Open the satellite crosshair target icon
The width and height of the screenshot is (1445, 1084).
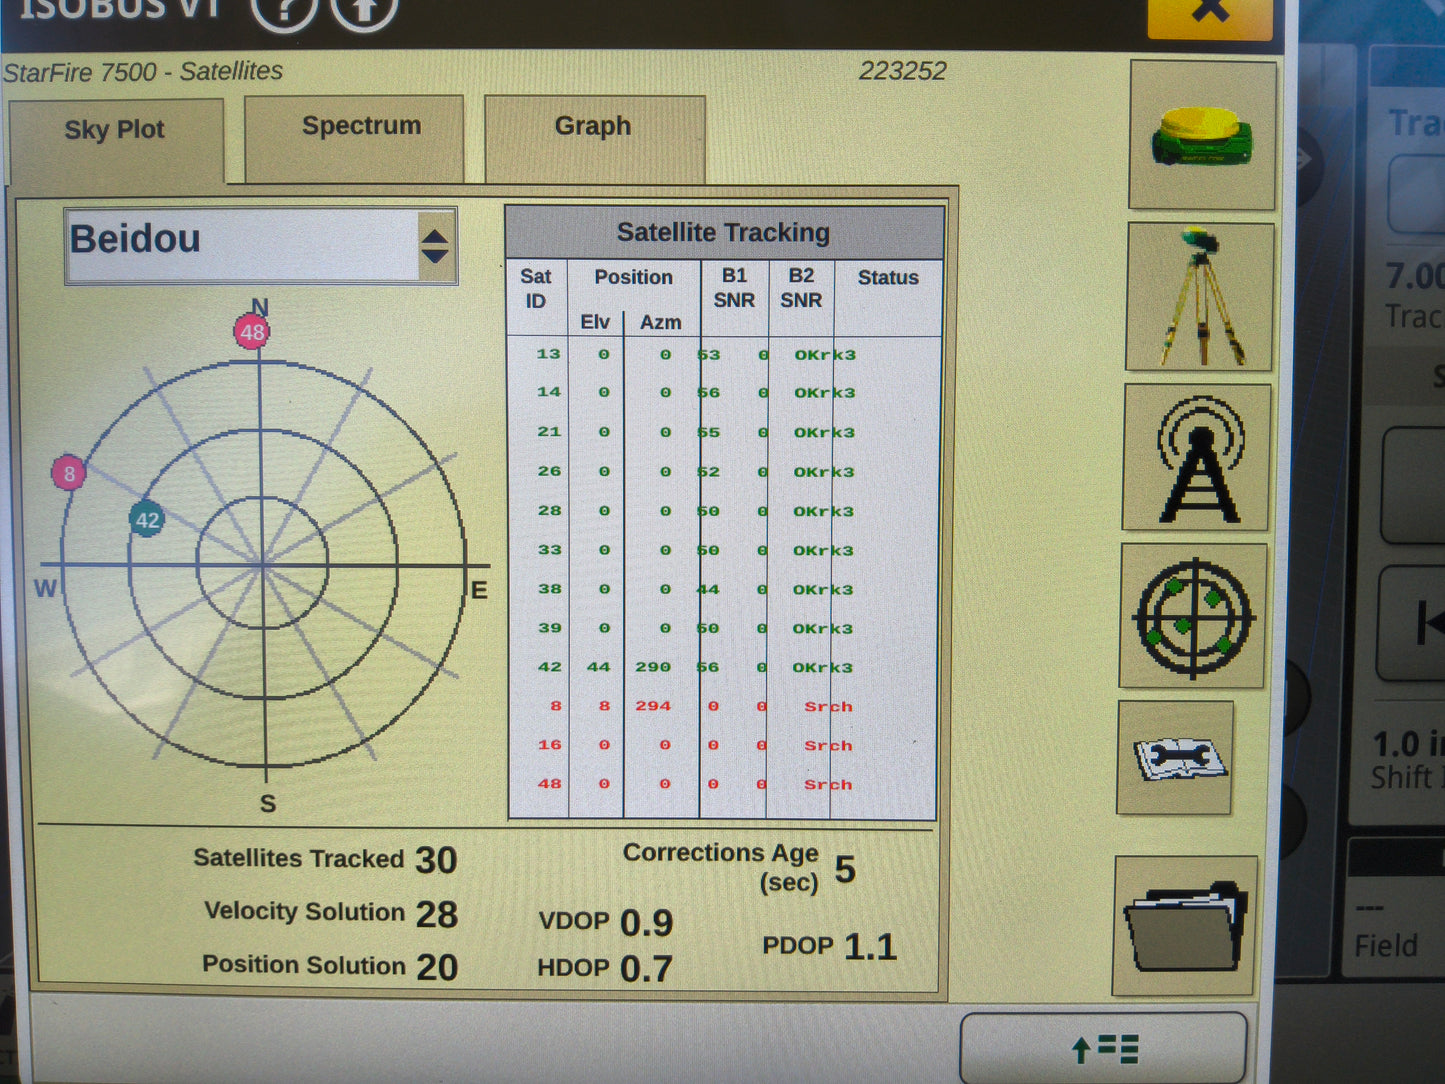(1192, 616)
